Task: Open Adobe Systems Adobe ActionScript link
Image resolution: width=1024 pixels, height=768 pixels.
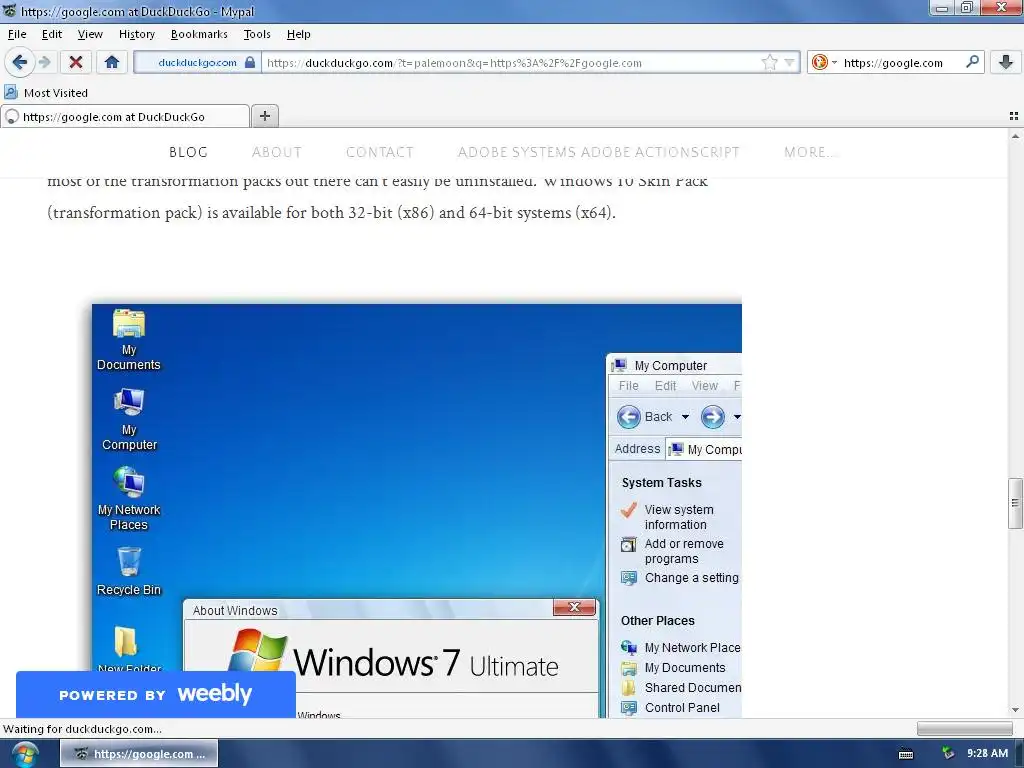Action: (598, 152)
